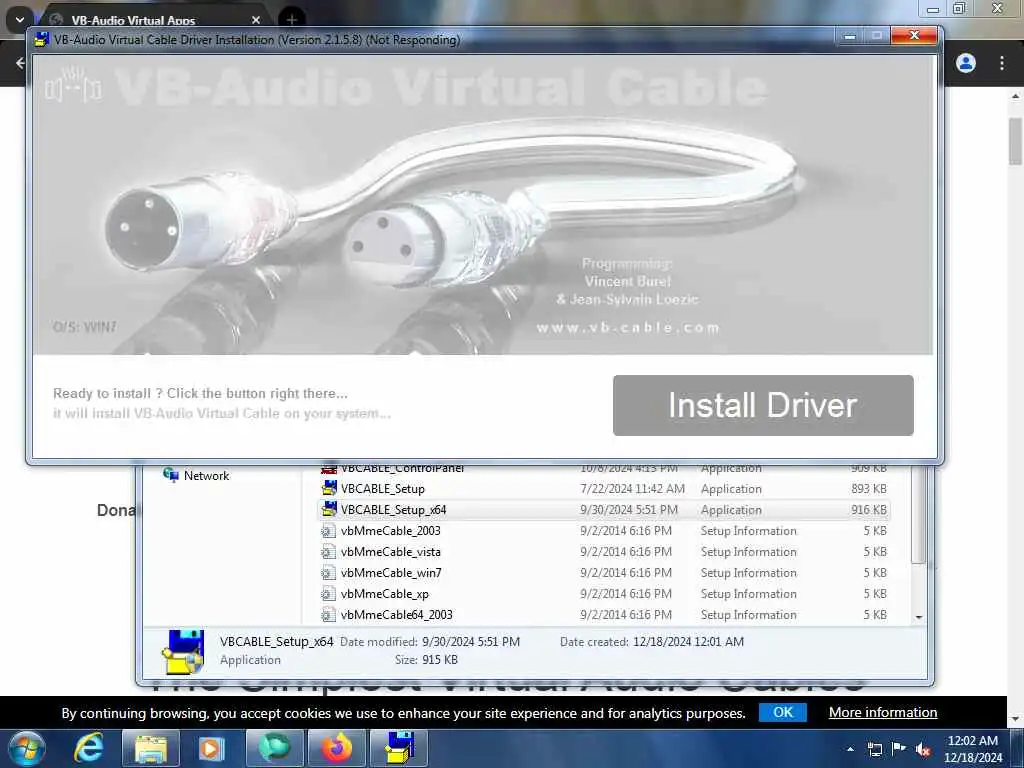Image resolution: width=1024 pixels, height=768 pixels.
Task: Select VBCABLE_Setup_x64 icon in file list
Action: 329,509
